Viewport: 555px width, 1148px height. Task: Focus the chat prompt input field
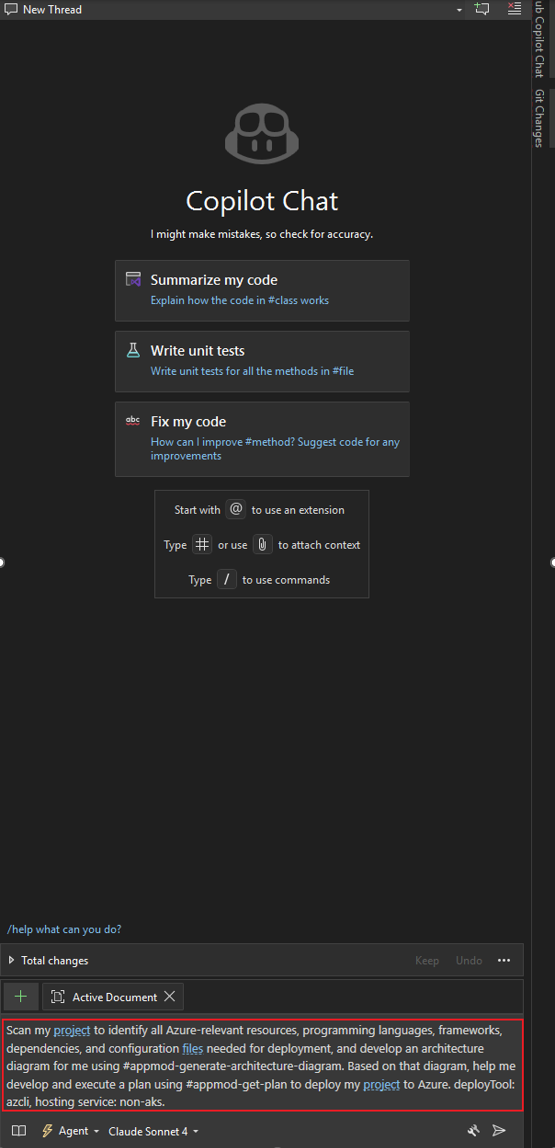[262, 1065]
